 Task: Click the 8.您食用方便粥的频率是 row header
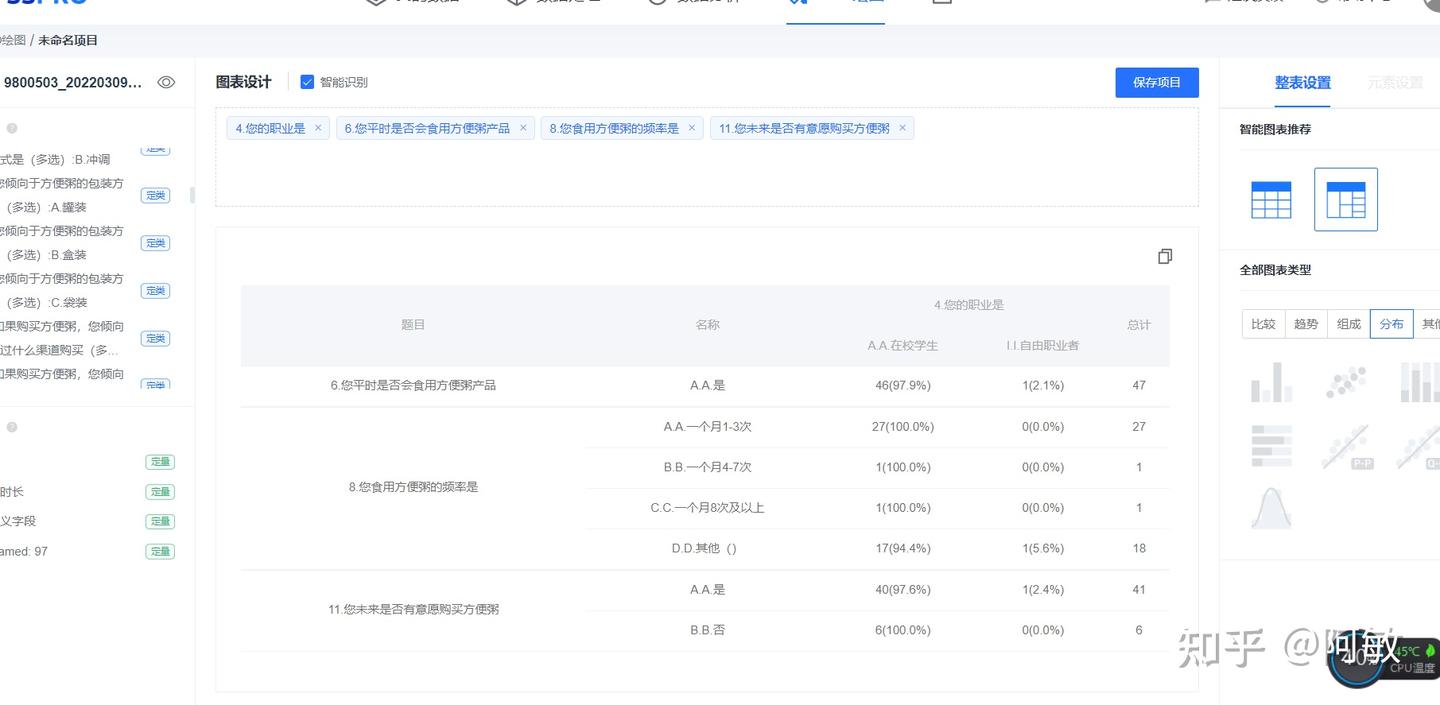[413, 488]
